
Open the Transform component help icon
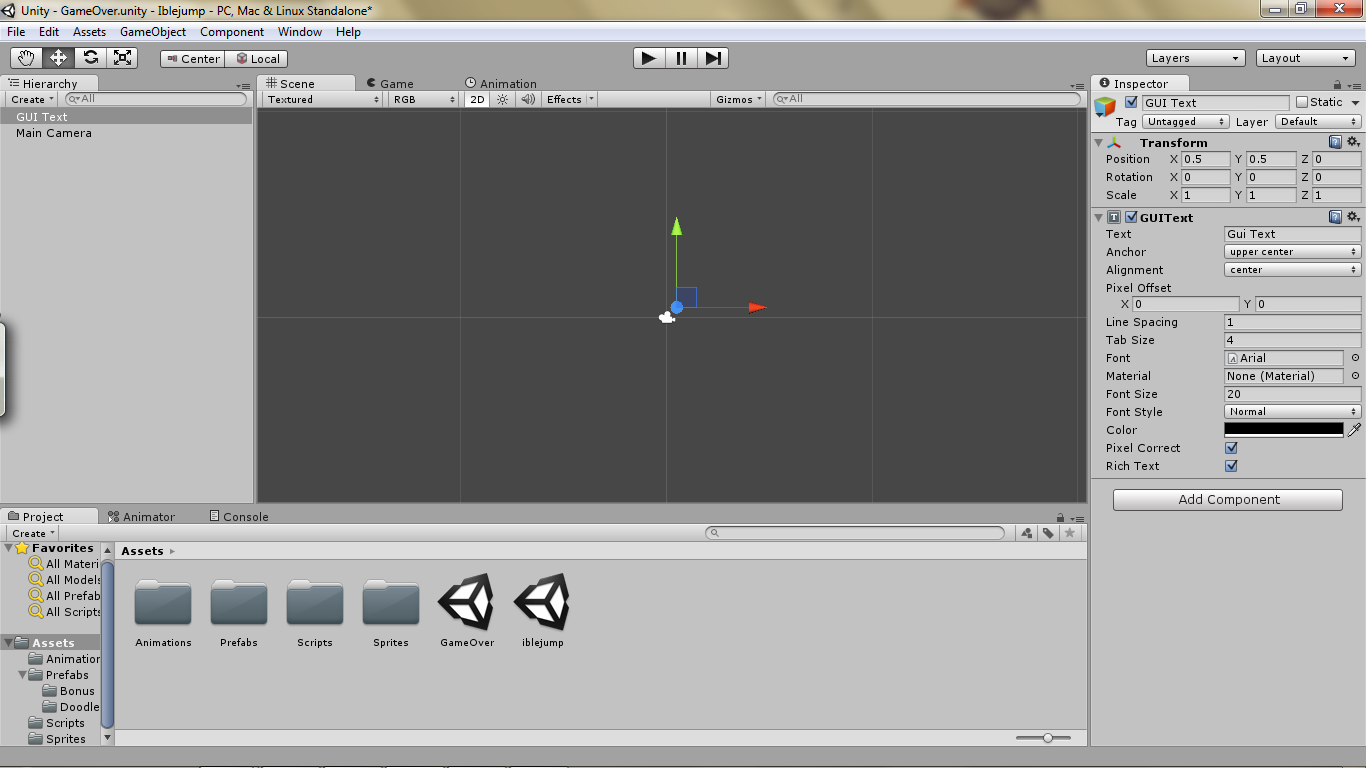1335,142
